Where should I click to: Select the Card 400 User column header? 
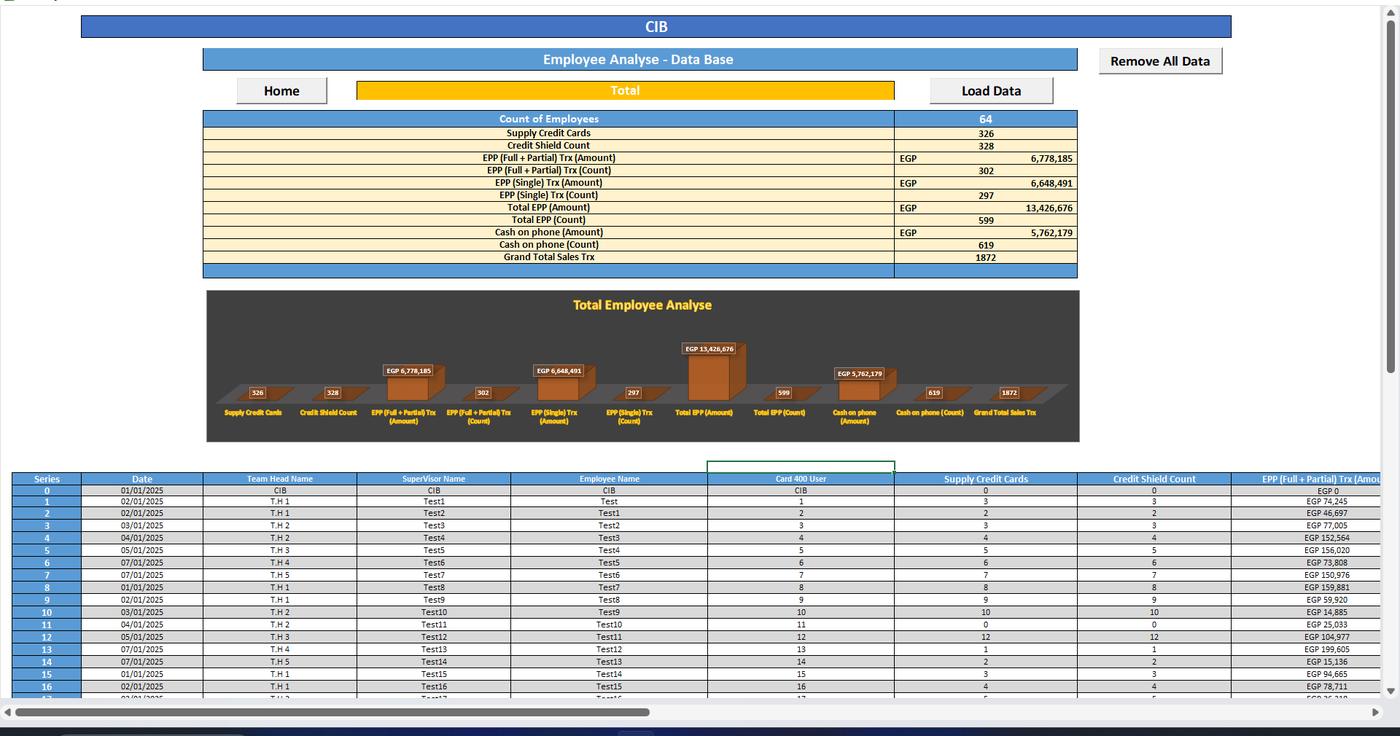point(801,479)
